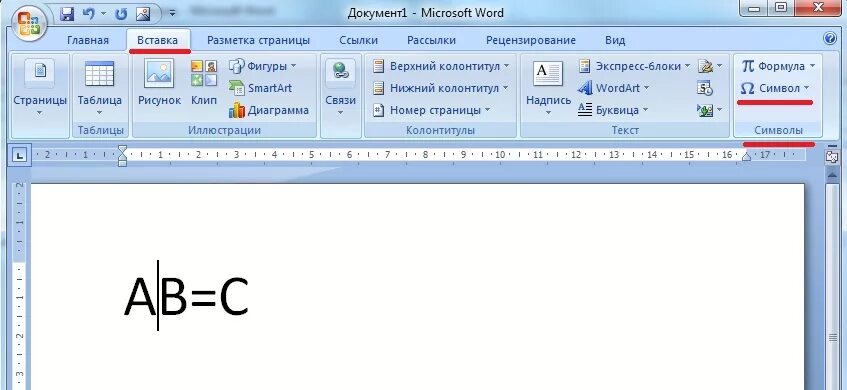Click the insert object icon
This screenshot has width=847, height=390.
pos(705,110)
